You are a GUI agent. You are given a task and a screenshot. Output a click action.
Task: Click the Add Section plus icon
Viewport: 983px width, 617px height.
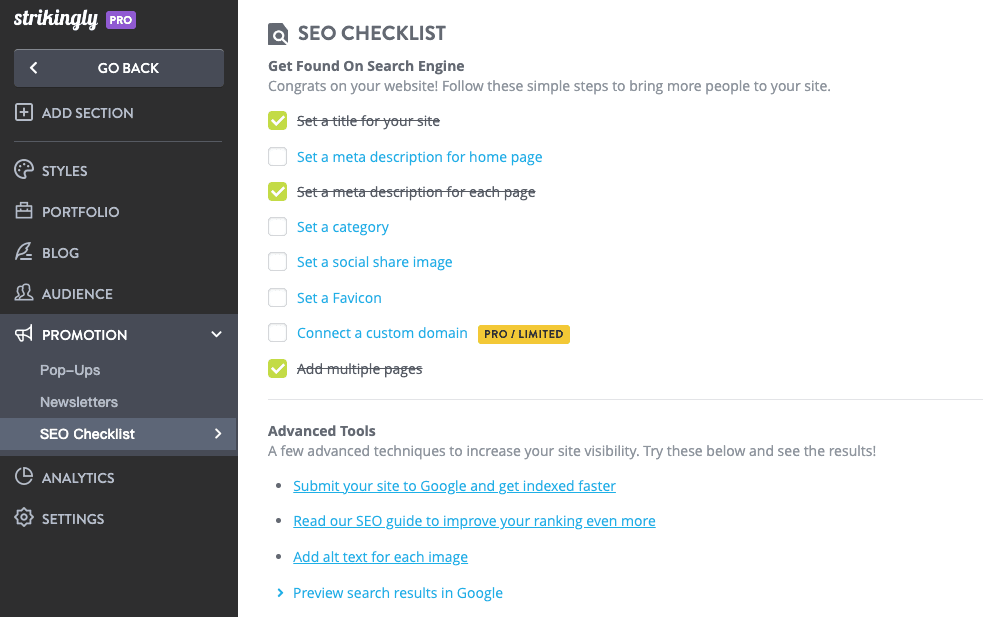[24, 113]
